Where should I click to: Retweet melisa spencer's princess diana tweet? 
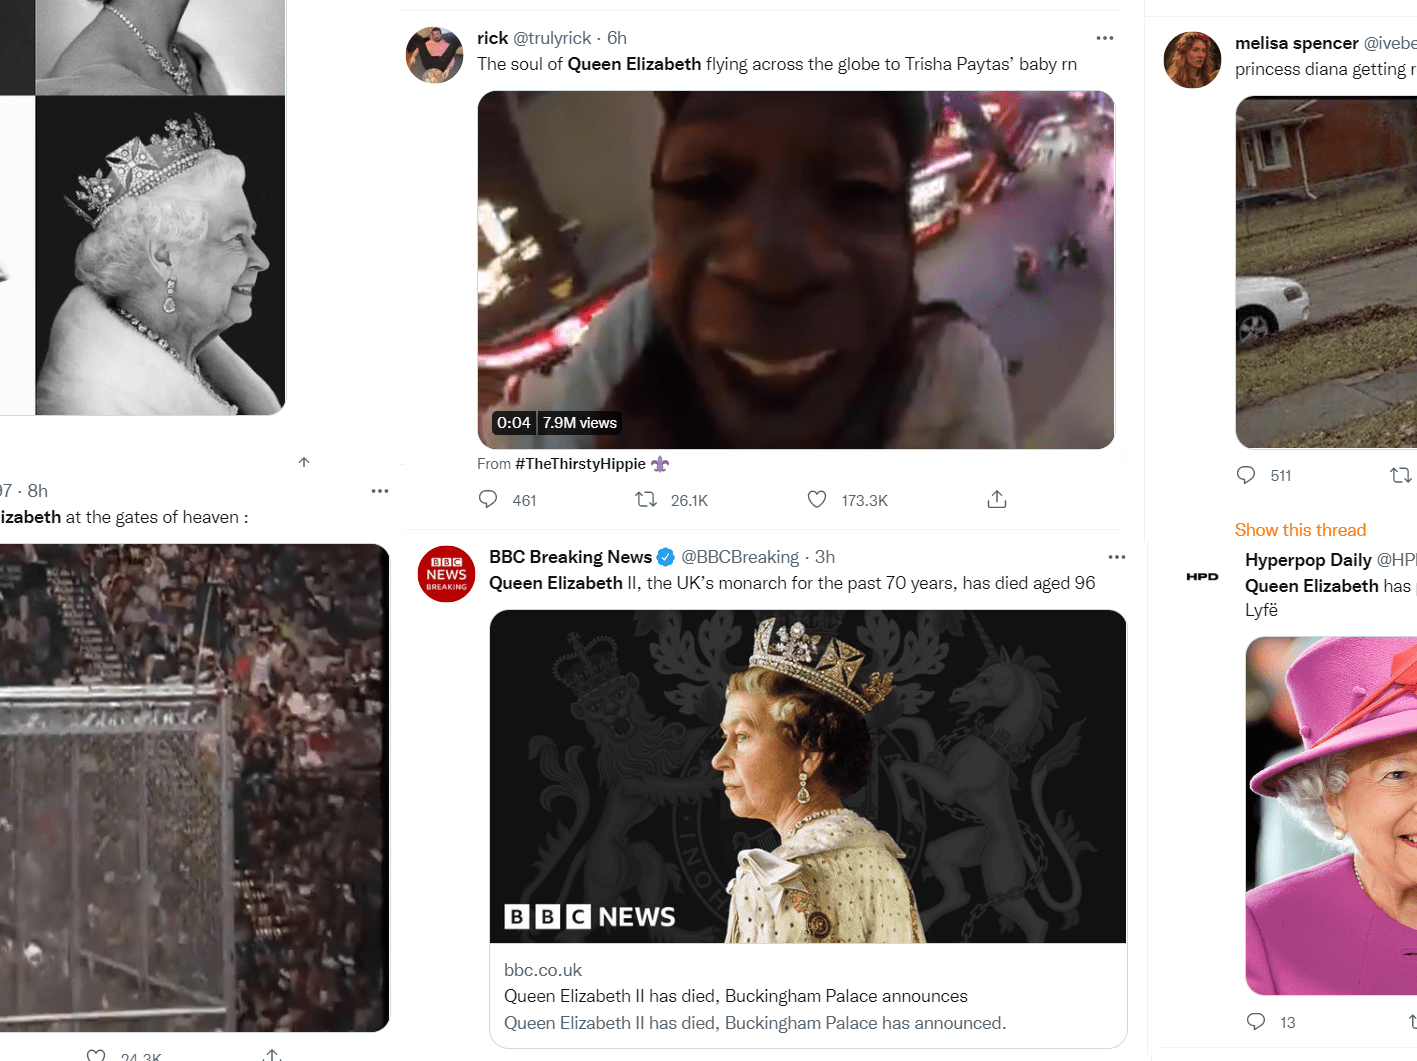click(1400, 475)
